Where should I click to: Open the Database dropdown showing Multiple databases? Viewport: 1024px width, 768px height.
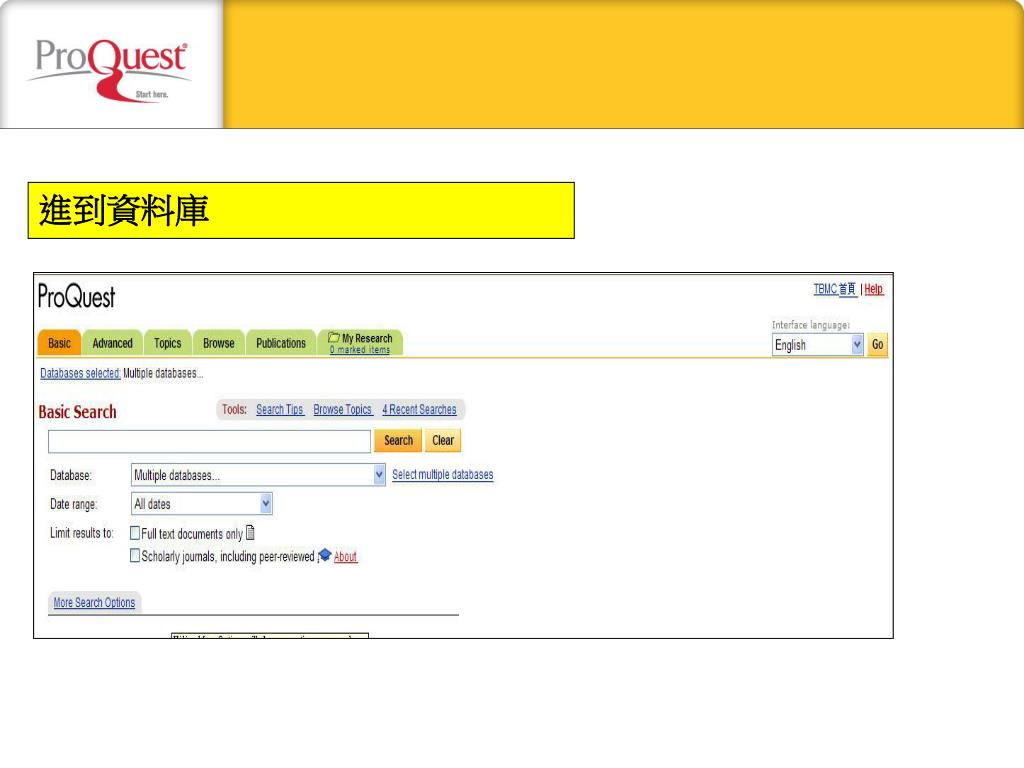(259, 475)
